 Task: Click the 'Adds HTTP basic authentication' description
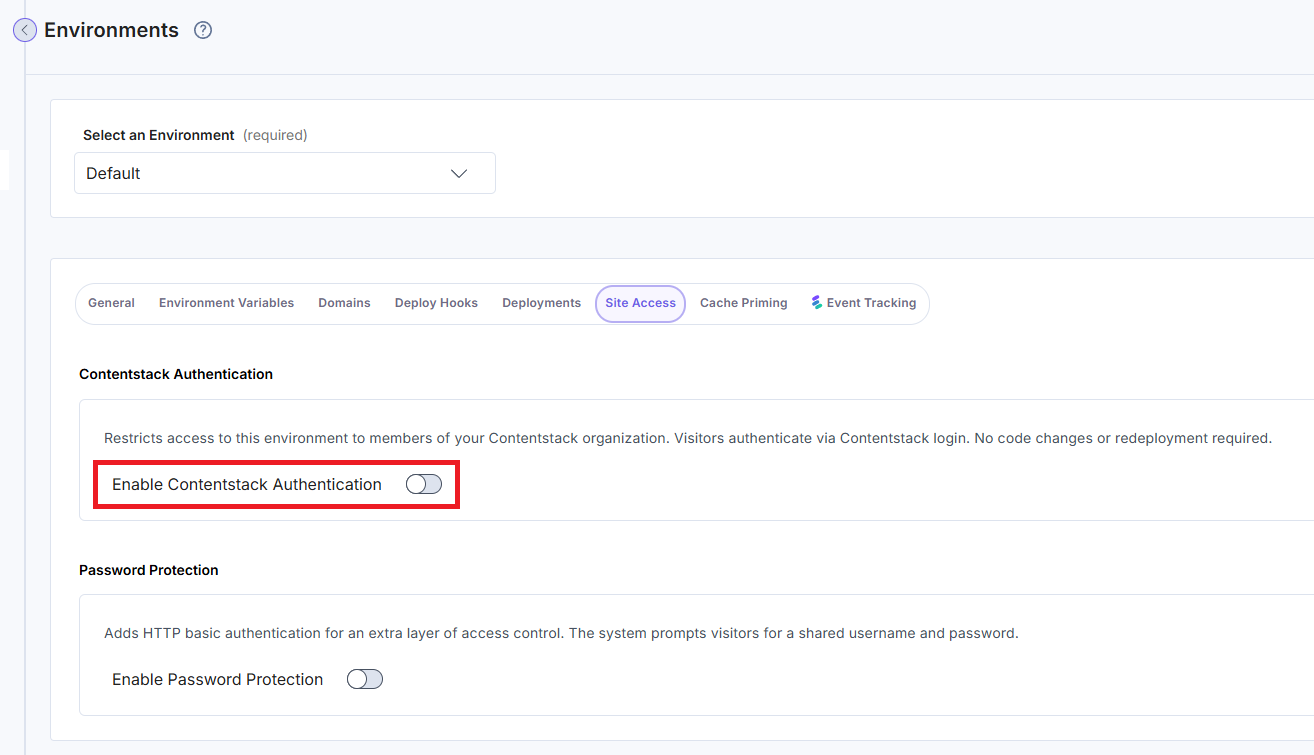(x=561, y=633)
